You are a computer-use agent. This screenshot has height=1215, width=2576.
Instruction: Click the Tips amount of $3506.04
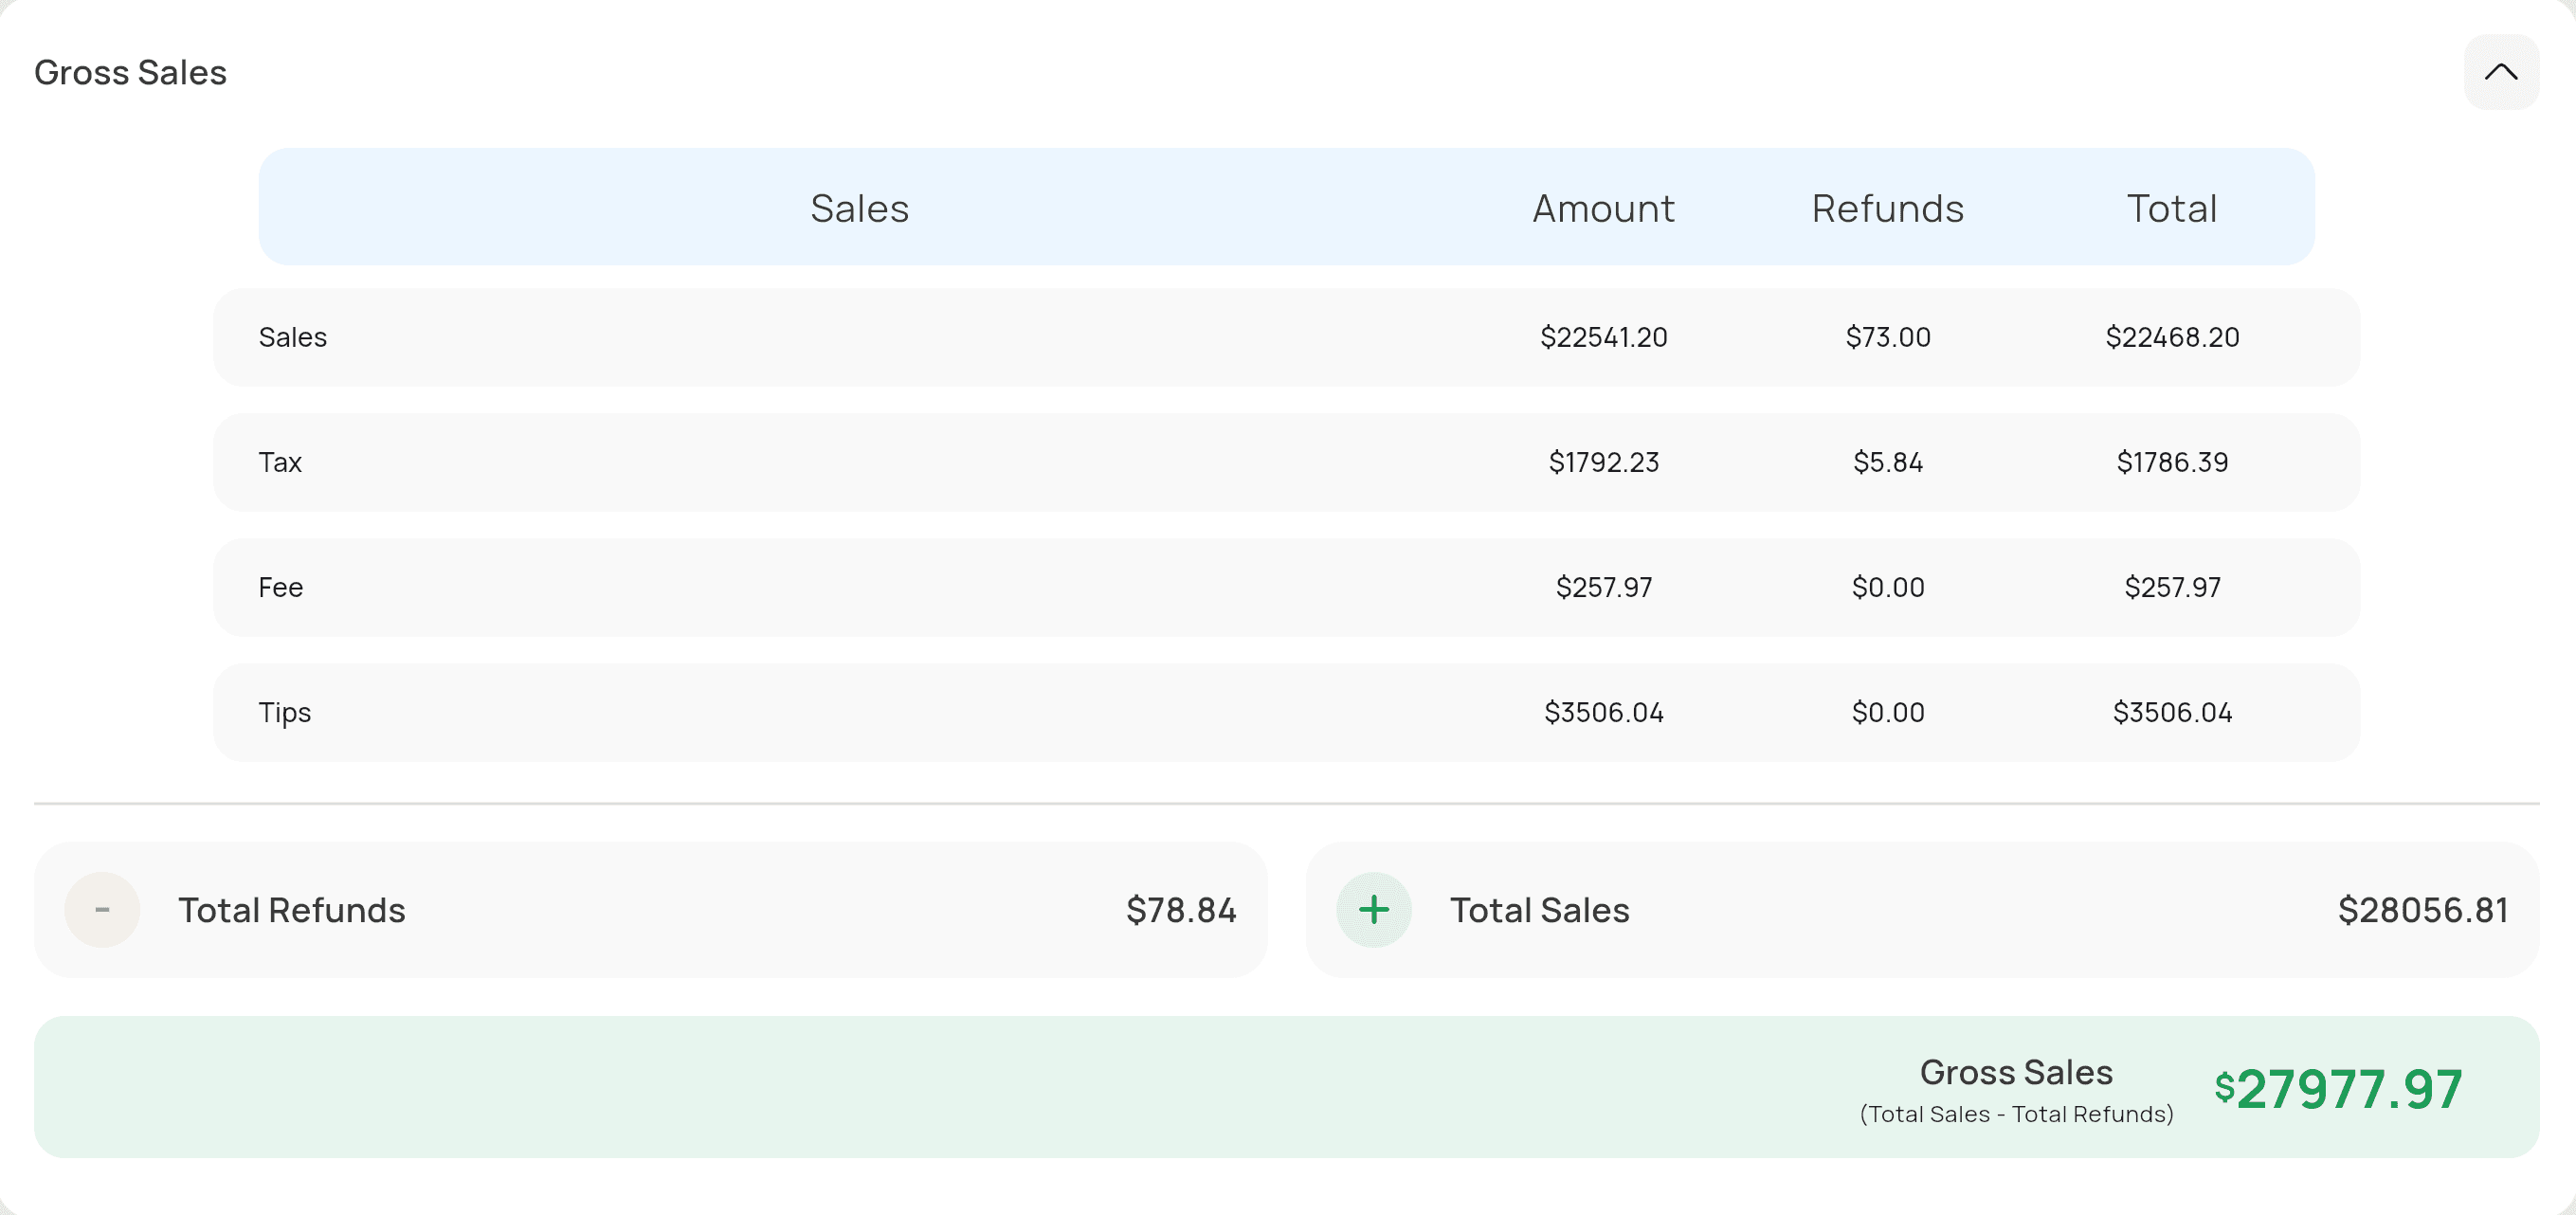[x=1604, y=712]
